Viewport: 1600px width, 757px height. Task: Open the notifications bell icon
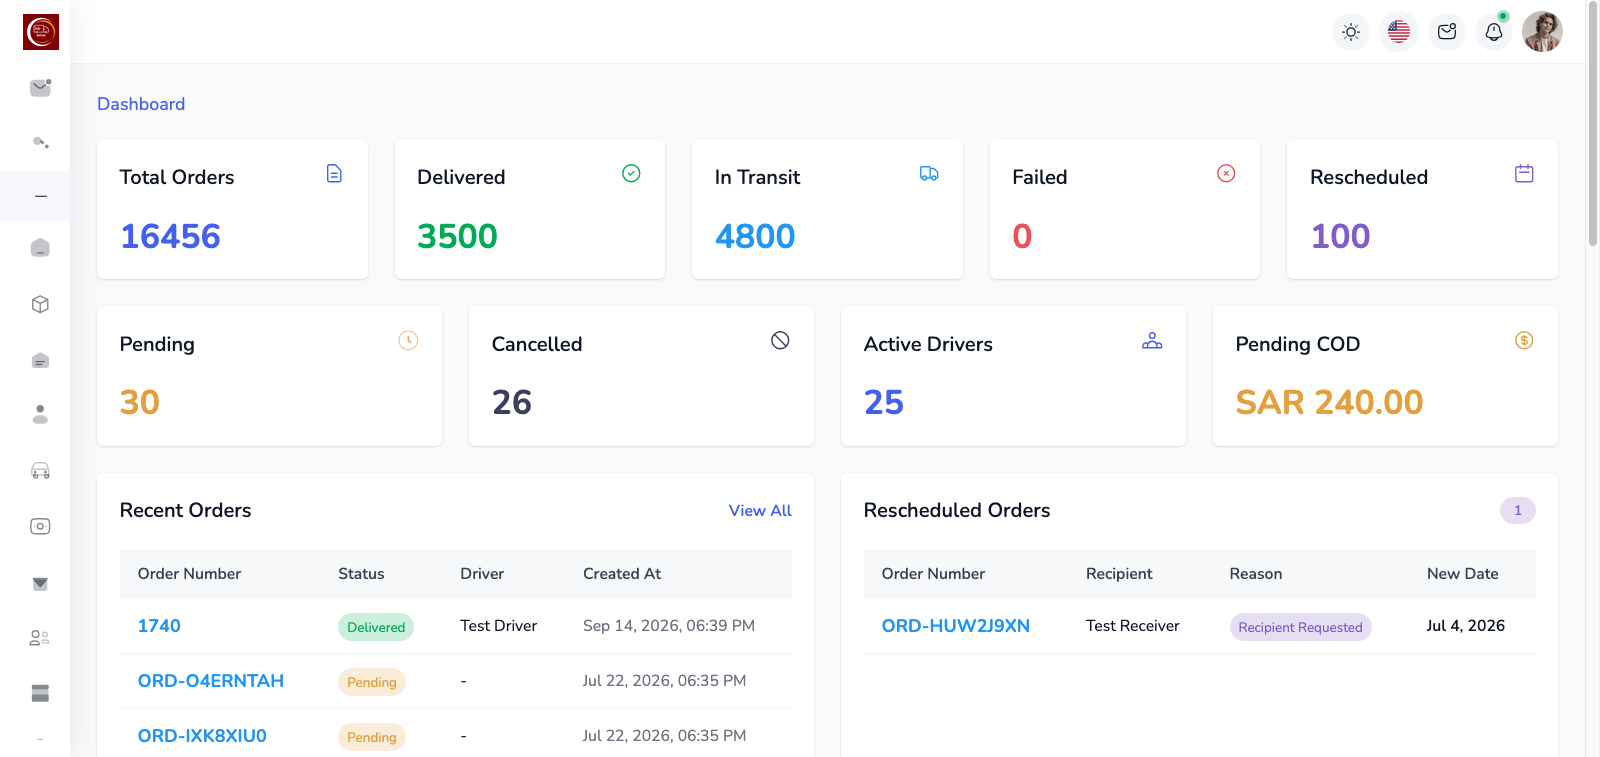tap(1494, 32)
